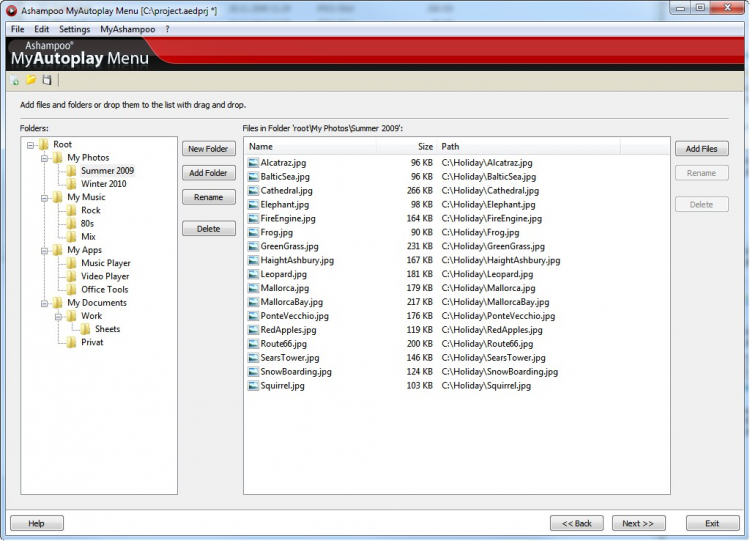Click the Save Project disk toolbar icon
Image resolution: width=750 pixels, height=541 pixels.
(46, 80)
